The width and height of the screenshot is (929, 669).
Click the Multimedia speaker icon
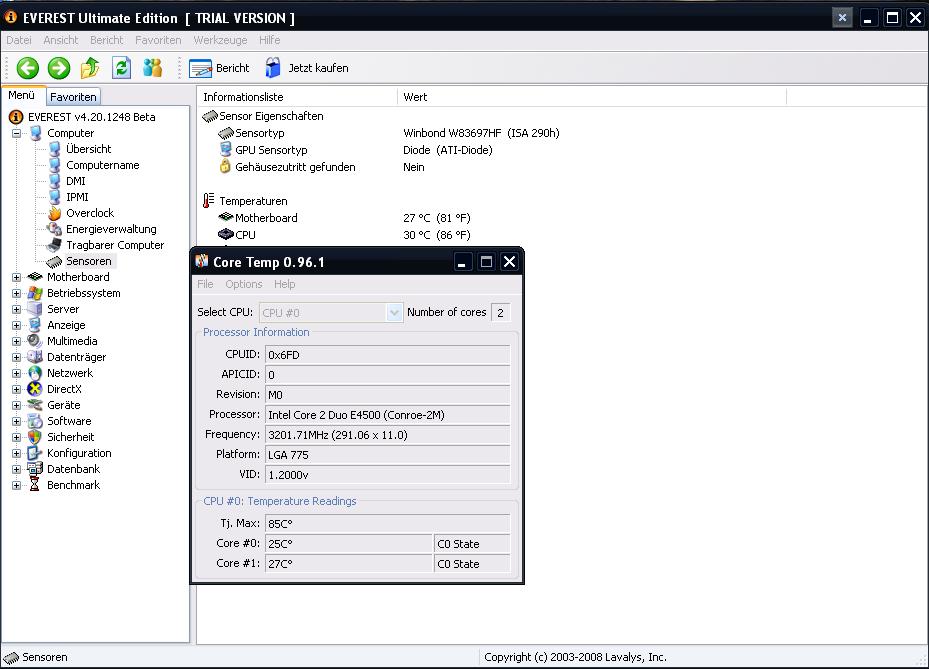35,341
